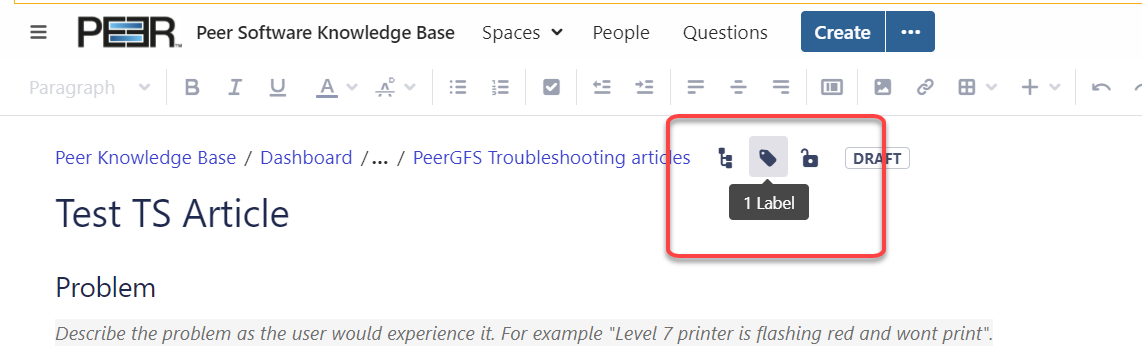The image size is (1142, 360).
Task: Open the labels tag icon
Action: pyautogui.click(x=768, y=157)
